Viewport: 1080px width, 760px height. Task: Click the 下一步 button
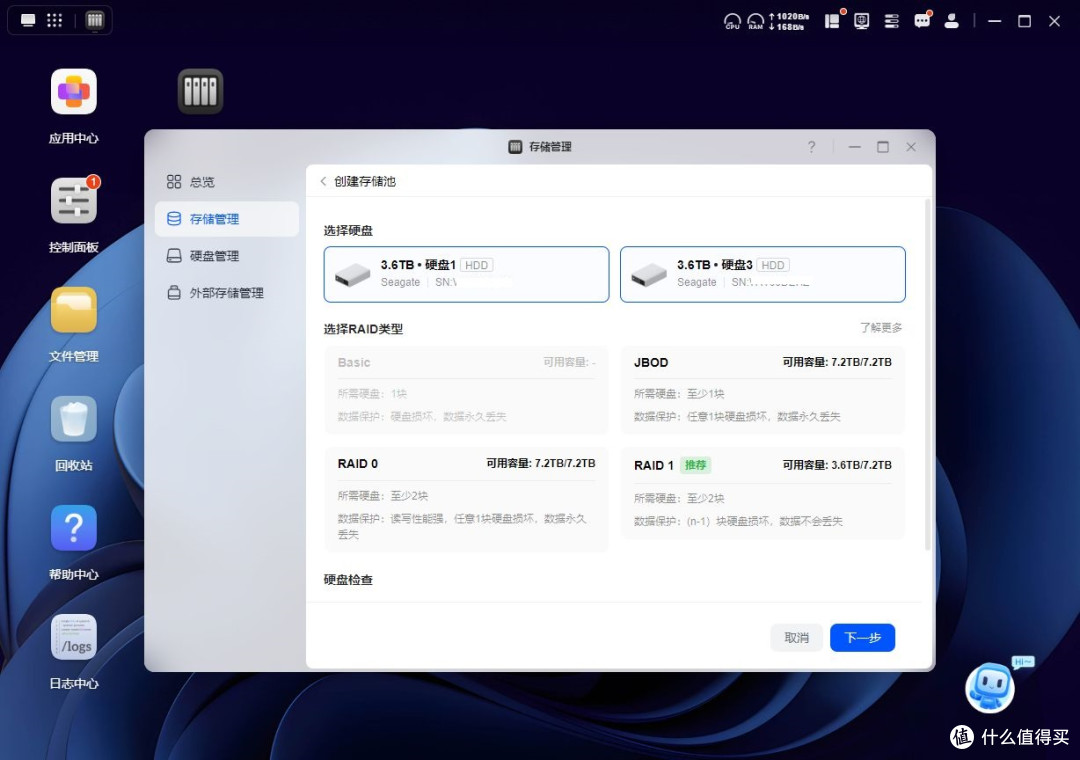coord(862,638)
